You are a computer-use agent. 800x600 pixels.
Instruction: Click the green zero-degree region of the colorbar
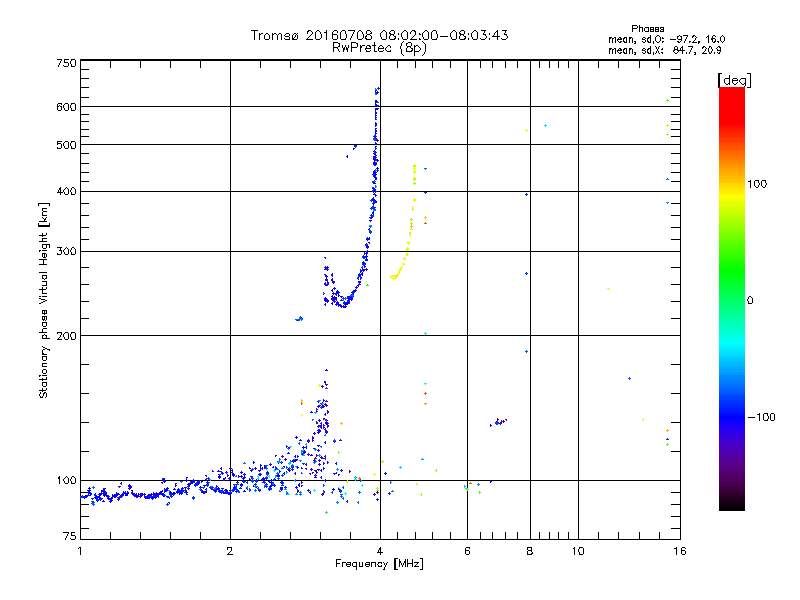[732, 301]
